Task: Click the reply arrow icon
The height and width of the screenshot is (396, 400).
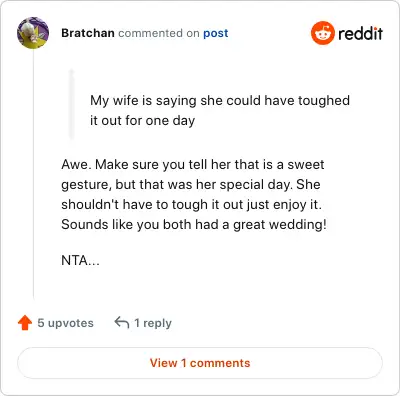Action: 122,322
